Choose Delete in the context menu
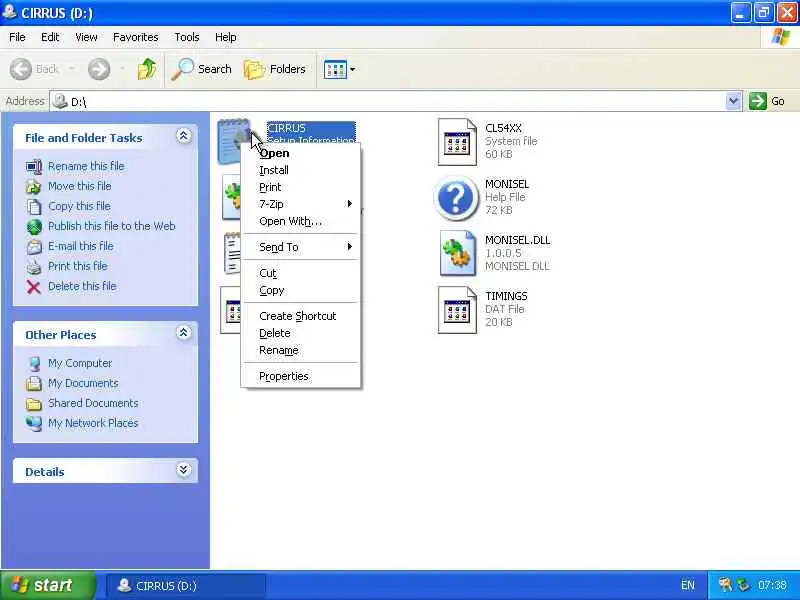 (x=301, y=333)
